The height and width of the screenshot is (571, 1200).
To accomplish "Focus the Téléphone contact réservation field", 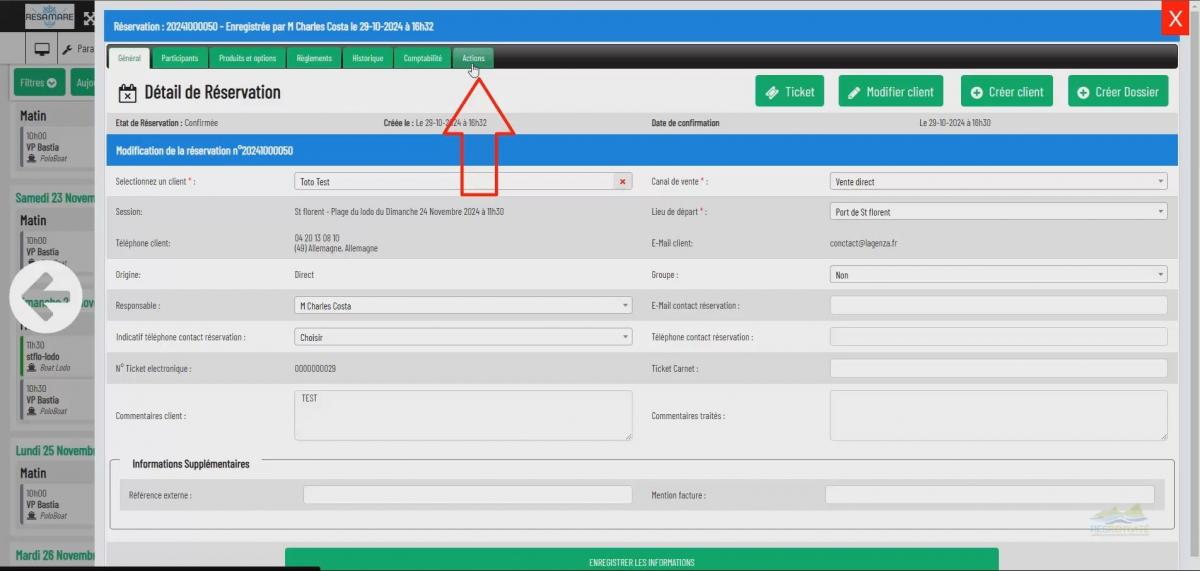I will (998, 337).
